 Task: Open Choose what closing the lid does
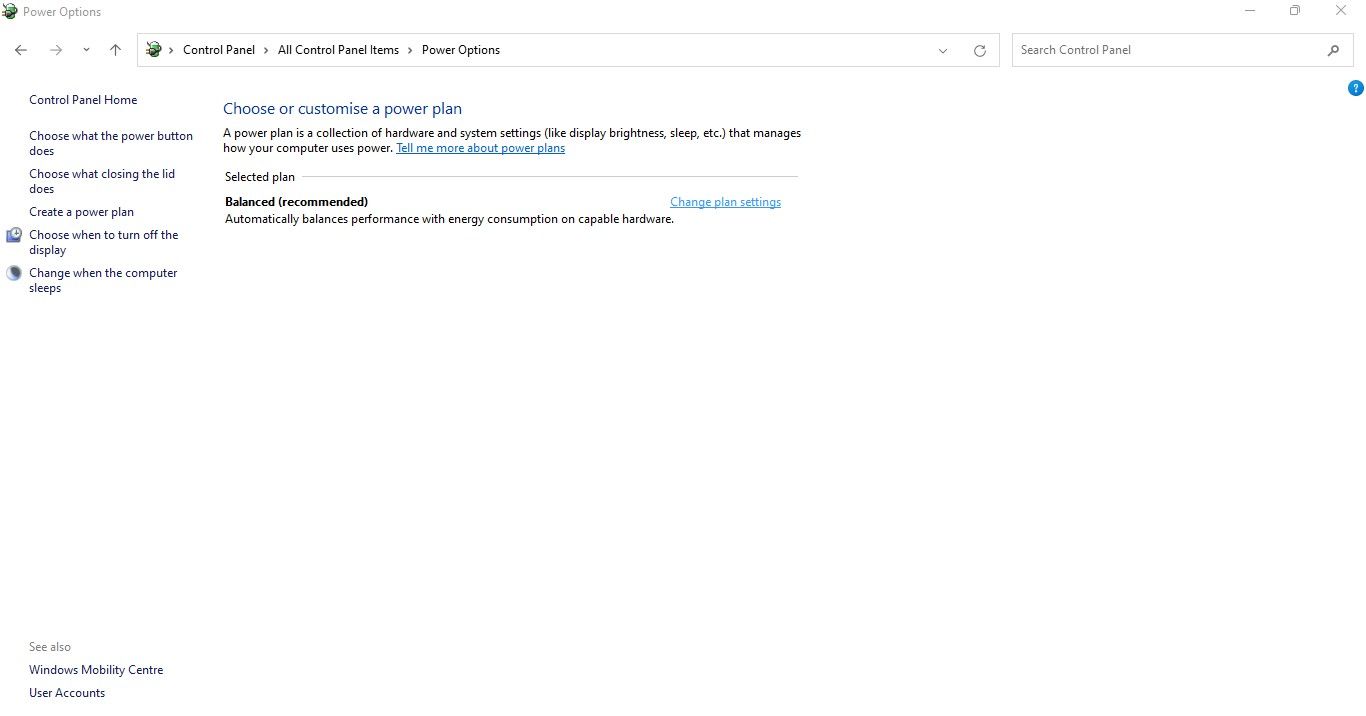[x=102, y=181]
